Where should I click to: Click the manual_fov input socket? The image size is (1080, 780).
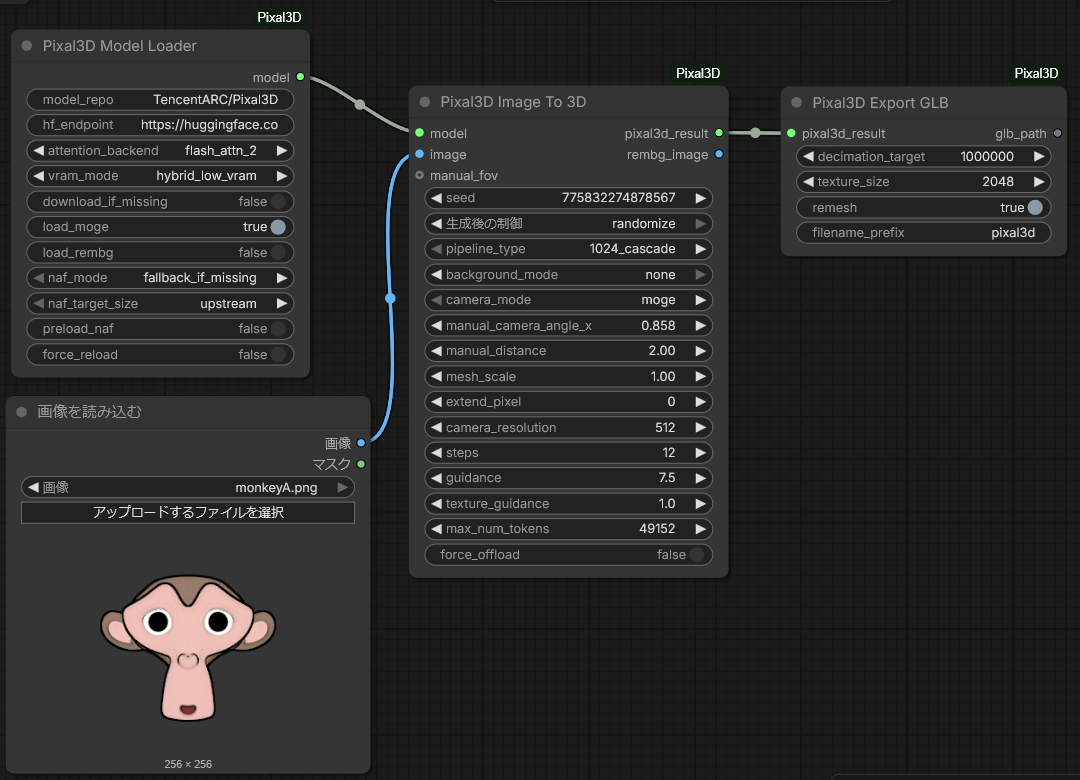pyautogui.click(x=419, y=175)
